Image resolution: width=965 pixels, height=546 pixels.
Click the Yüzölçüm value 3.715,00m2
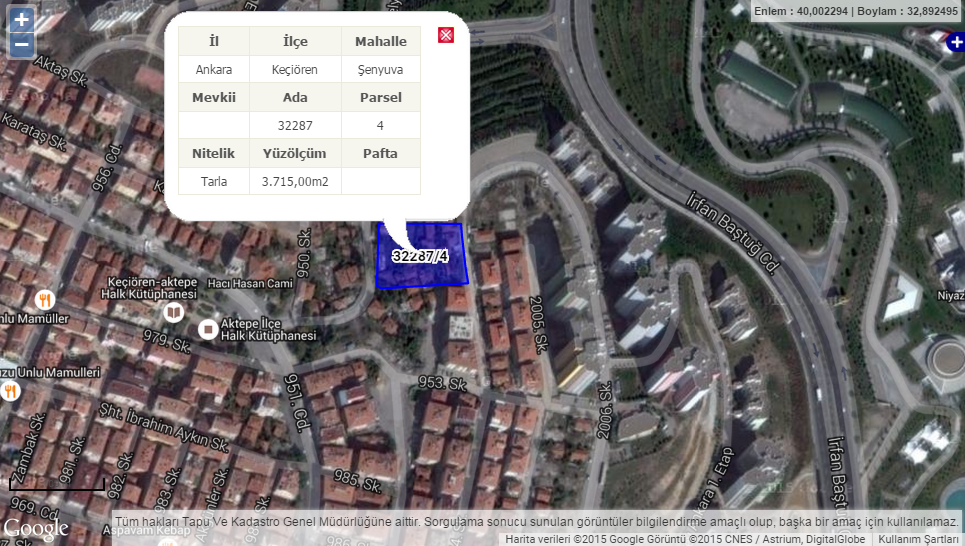[x=295, y=182]
